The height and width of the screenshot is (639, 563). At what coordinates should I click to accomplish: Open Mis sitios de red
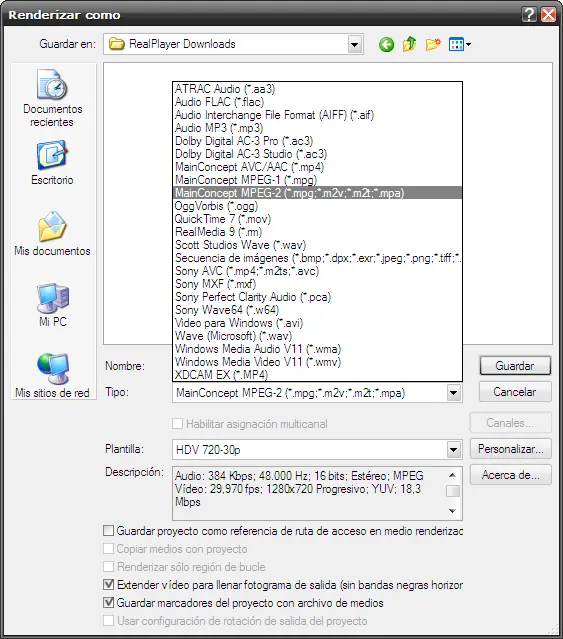[53, 375]
